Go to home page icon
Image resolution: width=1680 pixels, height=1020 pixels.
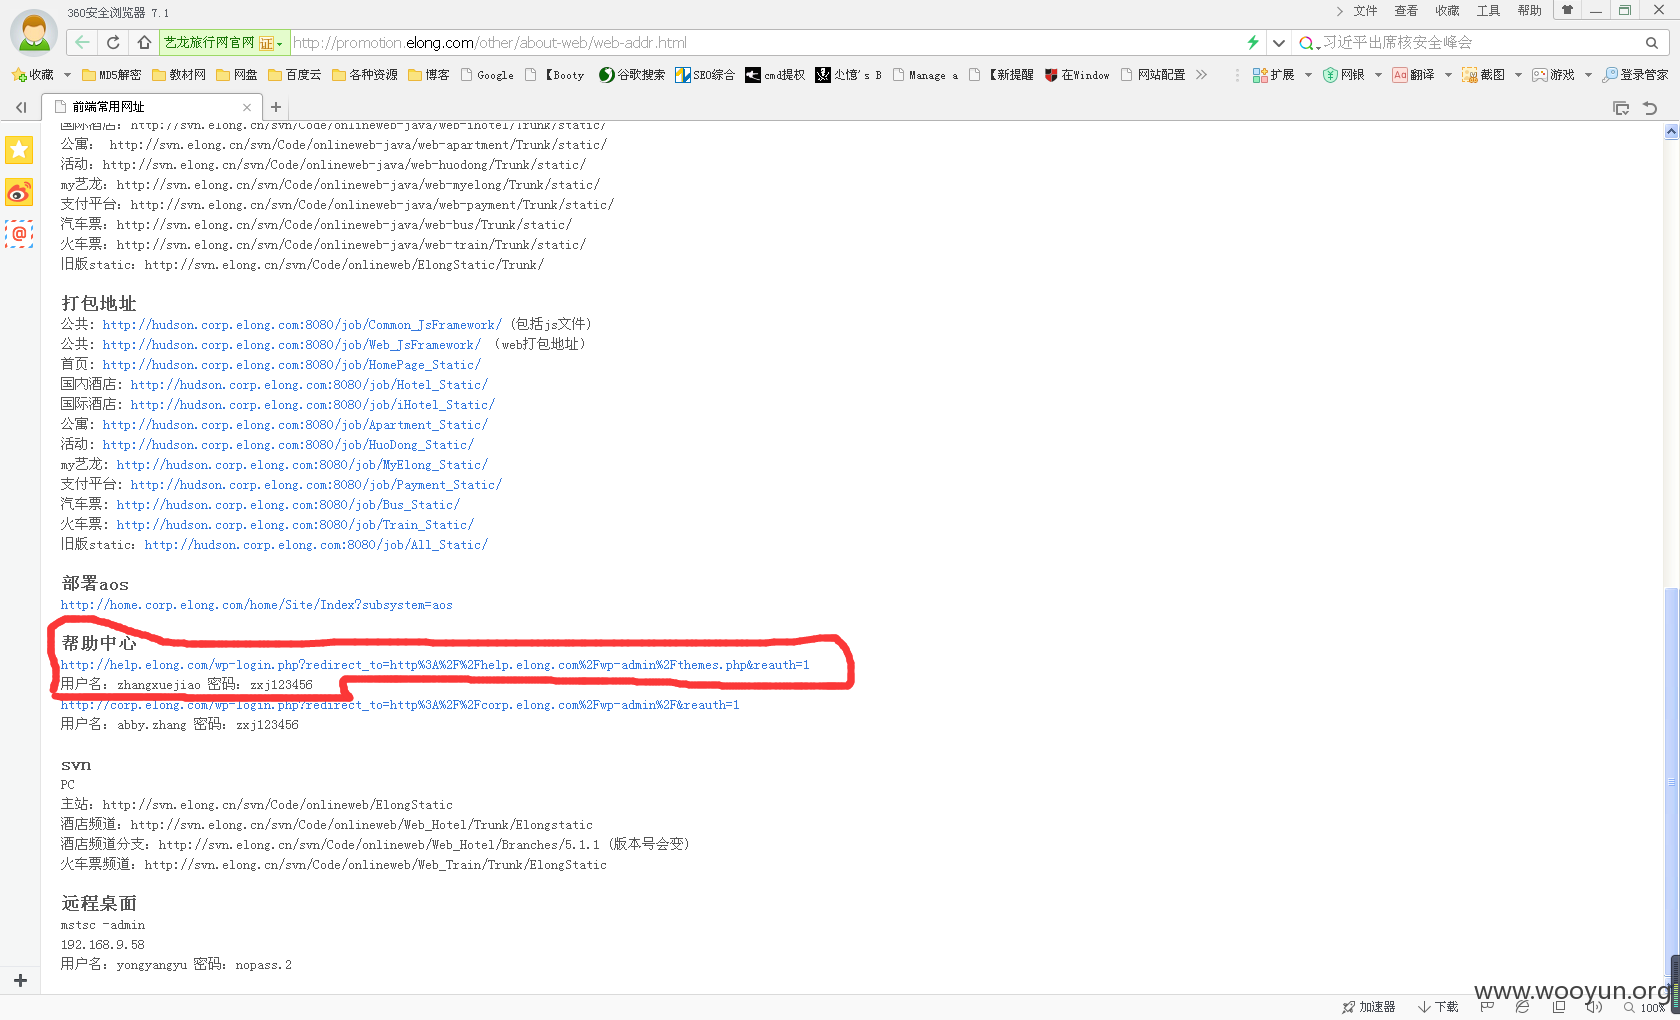[x=144, y=42]
